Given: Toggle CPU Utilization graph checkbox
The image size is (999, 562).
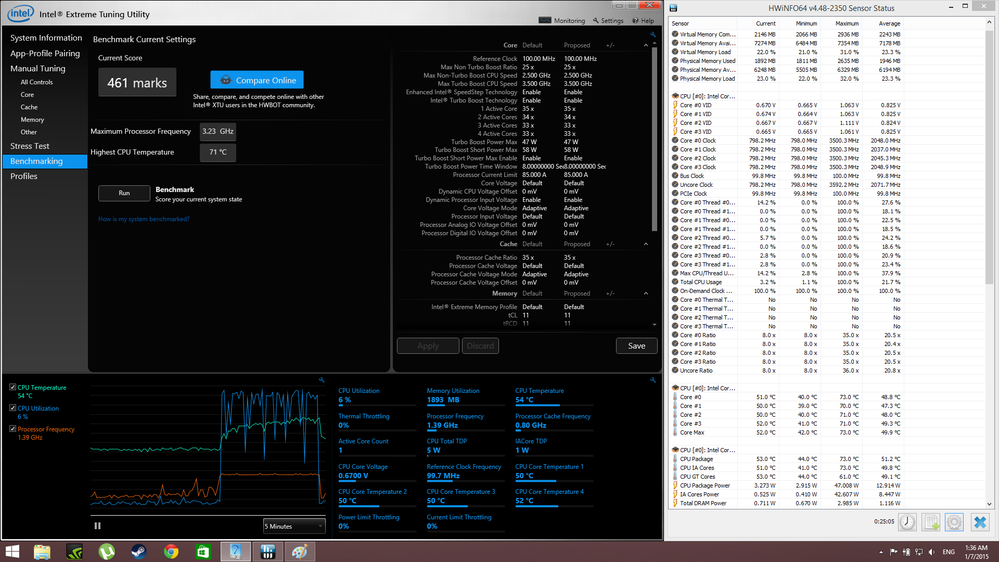Looking at the screenshot, I should [x=13, y=408].
